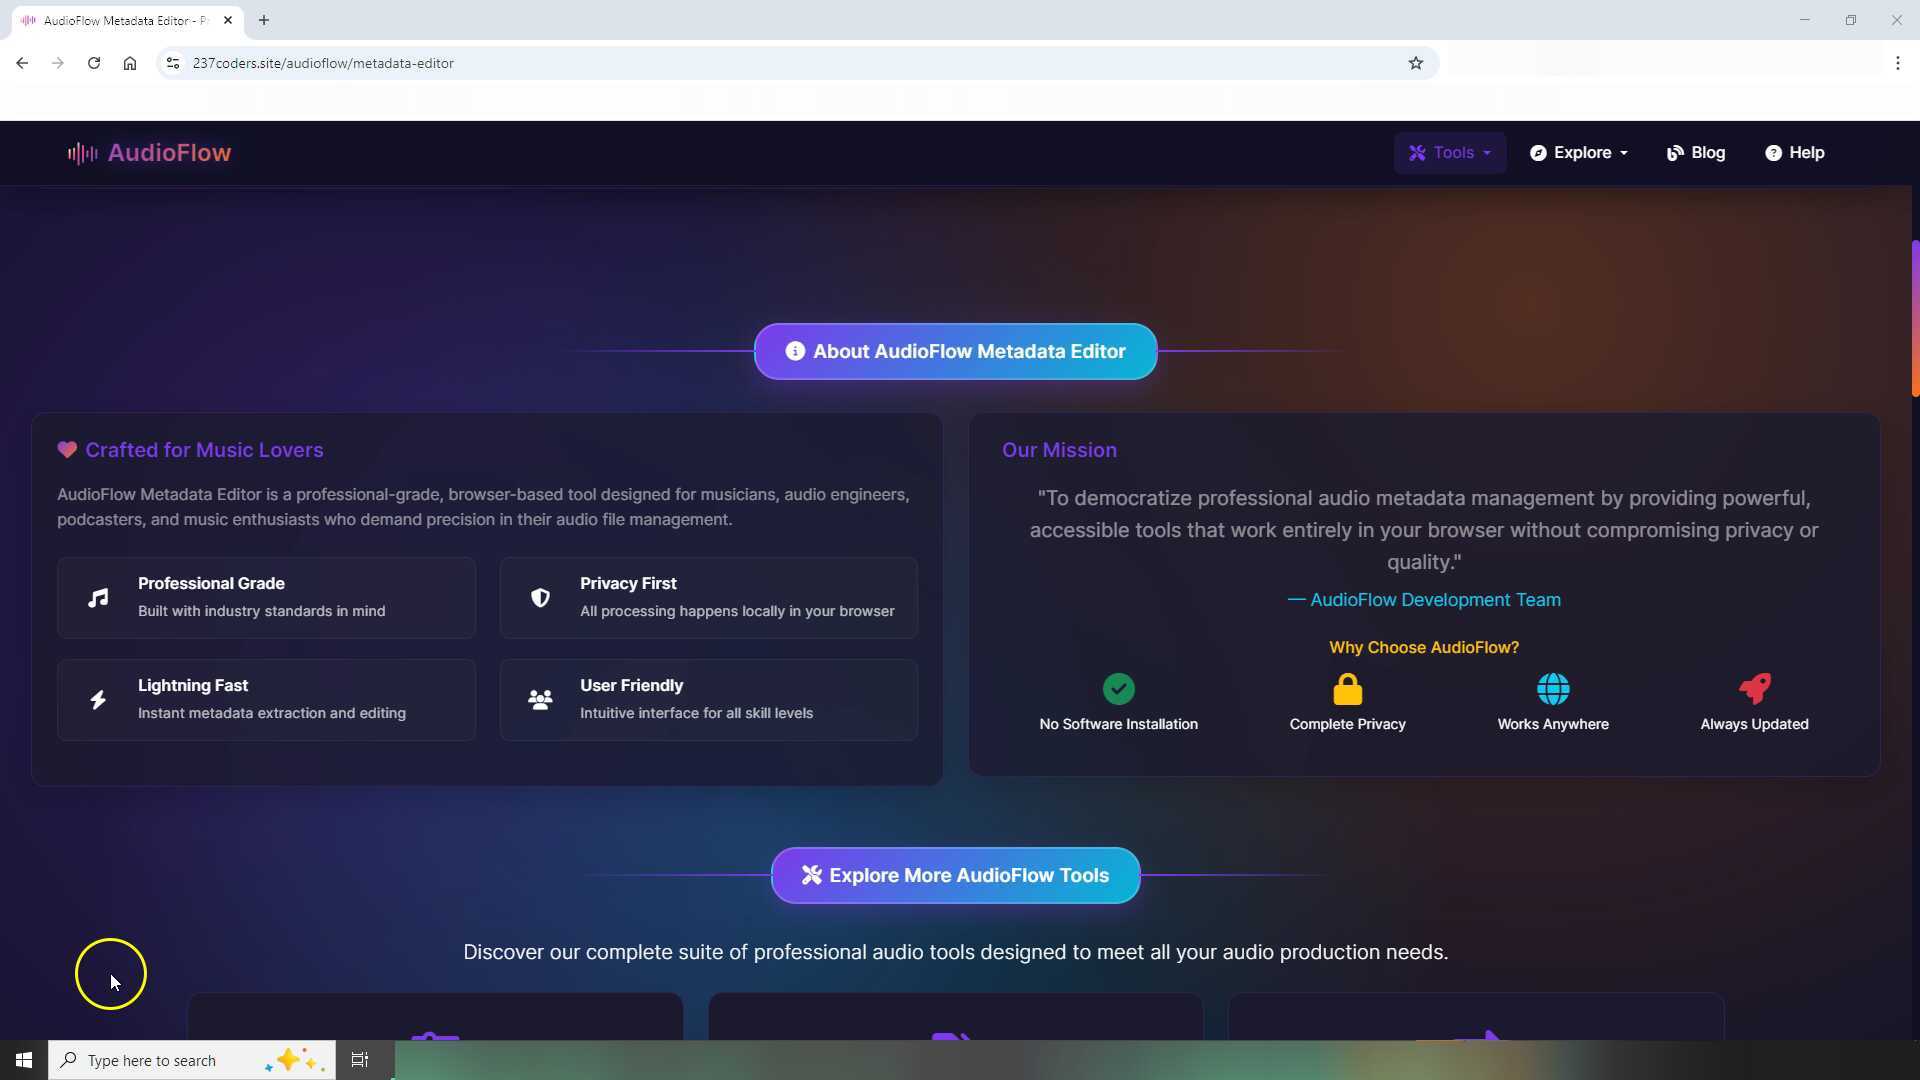The image size is (1920, 1080).
Task: Click the No Software Installation checkmark icon
Action: pyautogui.click(x=1118, y=689)
